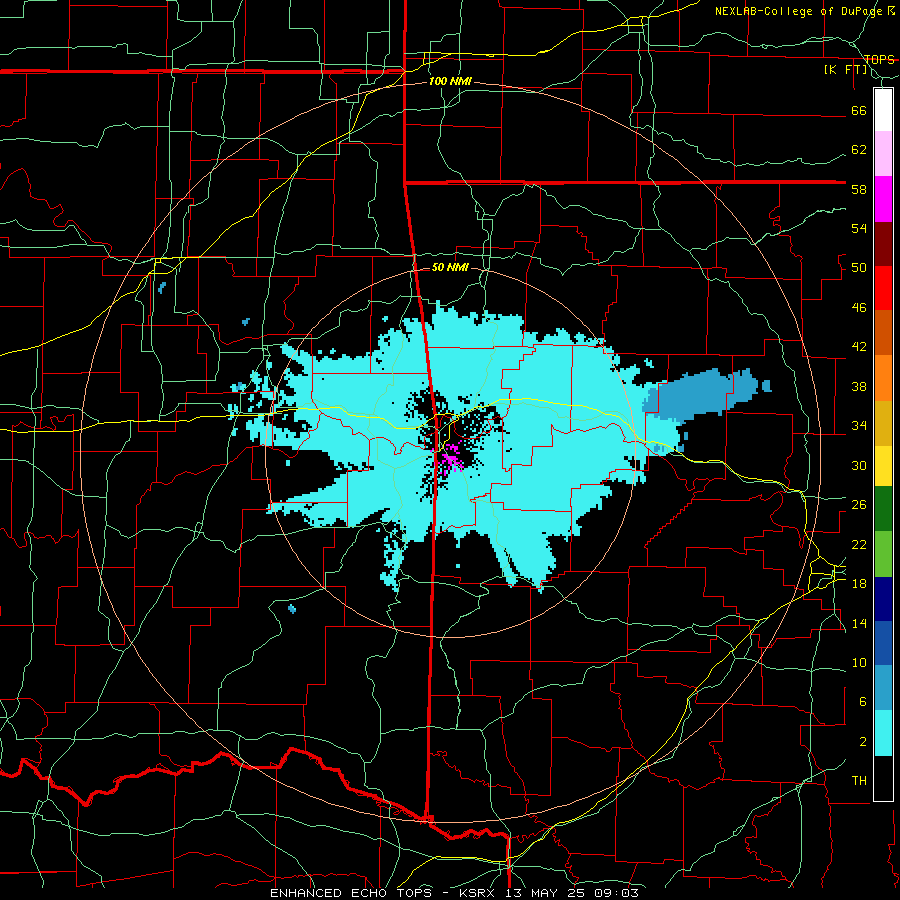Click the navy 18 K FT legend swatch

click(883, 599)
